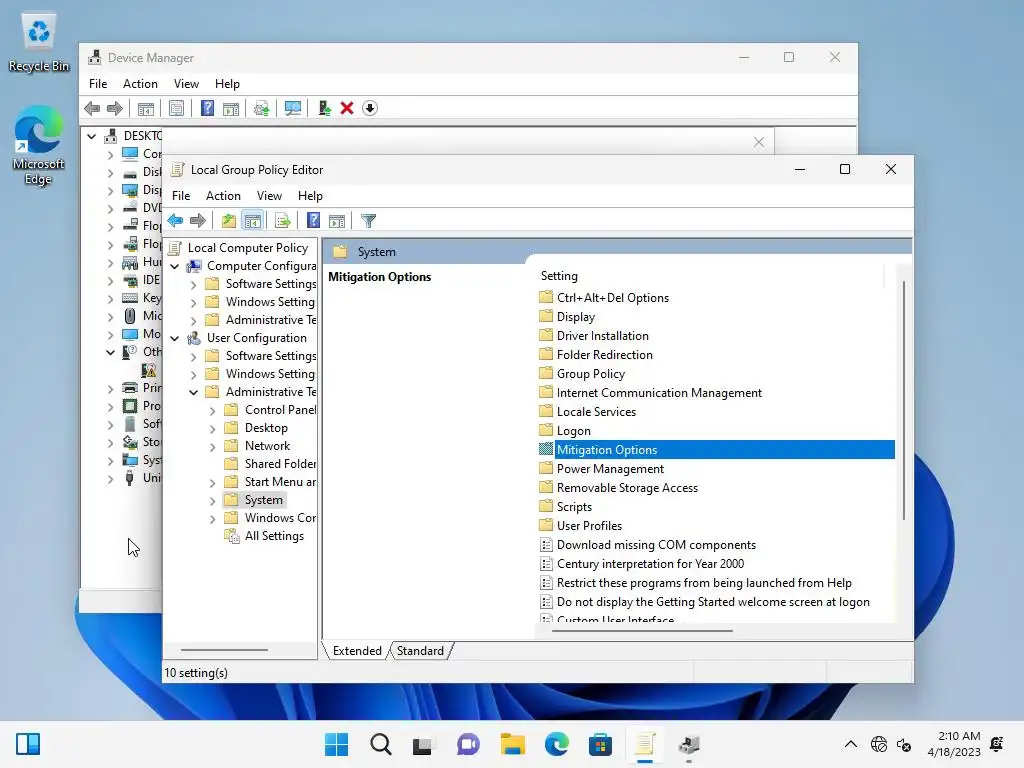Expand Windows Components tree node
Viewport: 1024px width, 768px height.
pyautogui.click(x=212, y=519)
